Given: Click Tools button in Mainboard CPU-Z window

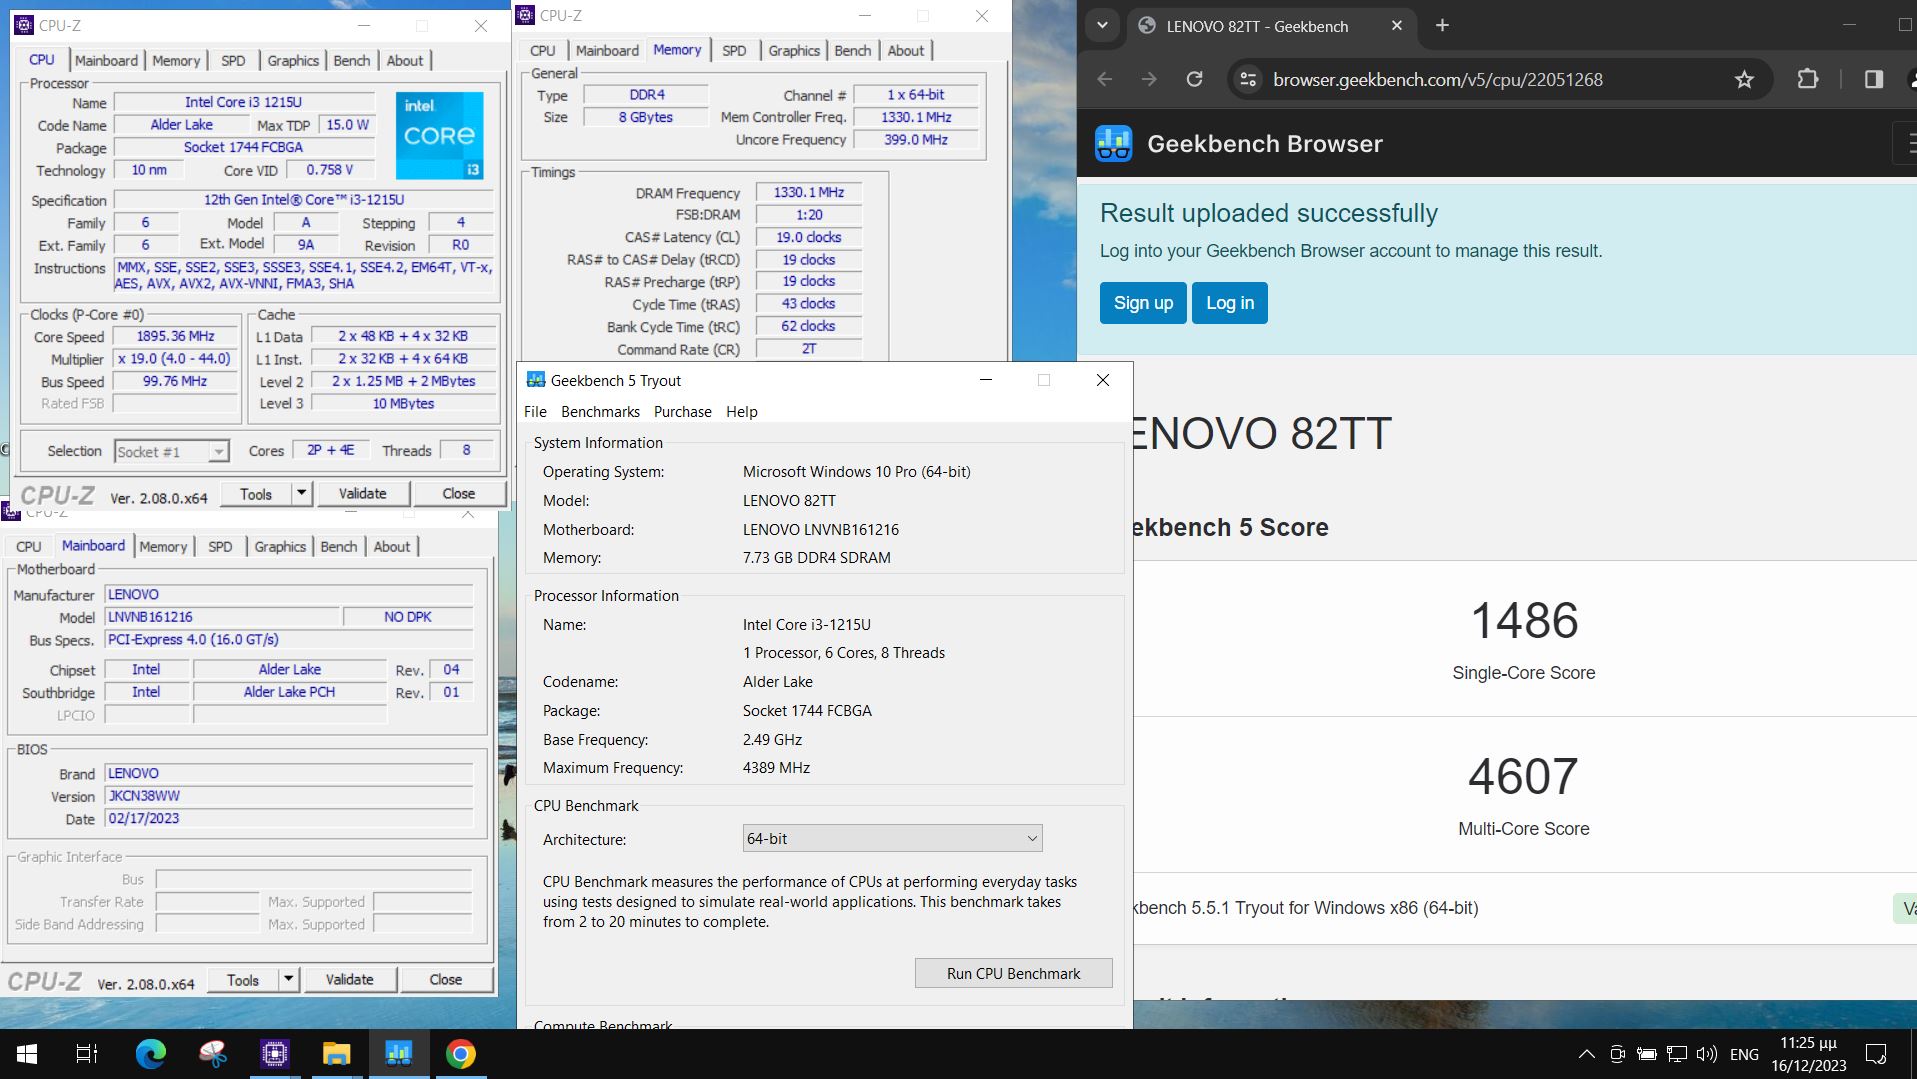Looking at the screenshot, I should [x=243, y=979].
